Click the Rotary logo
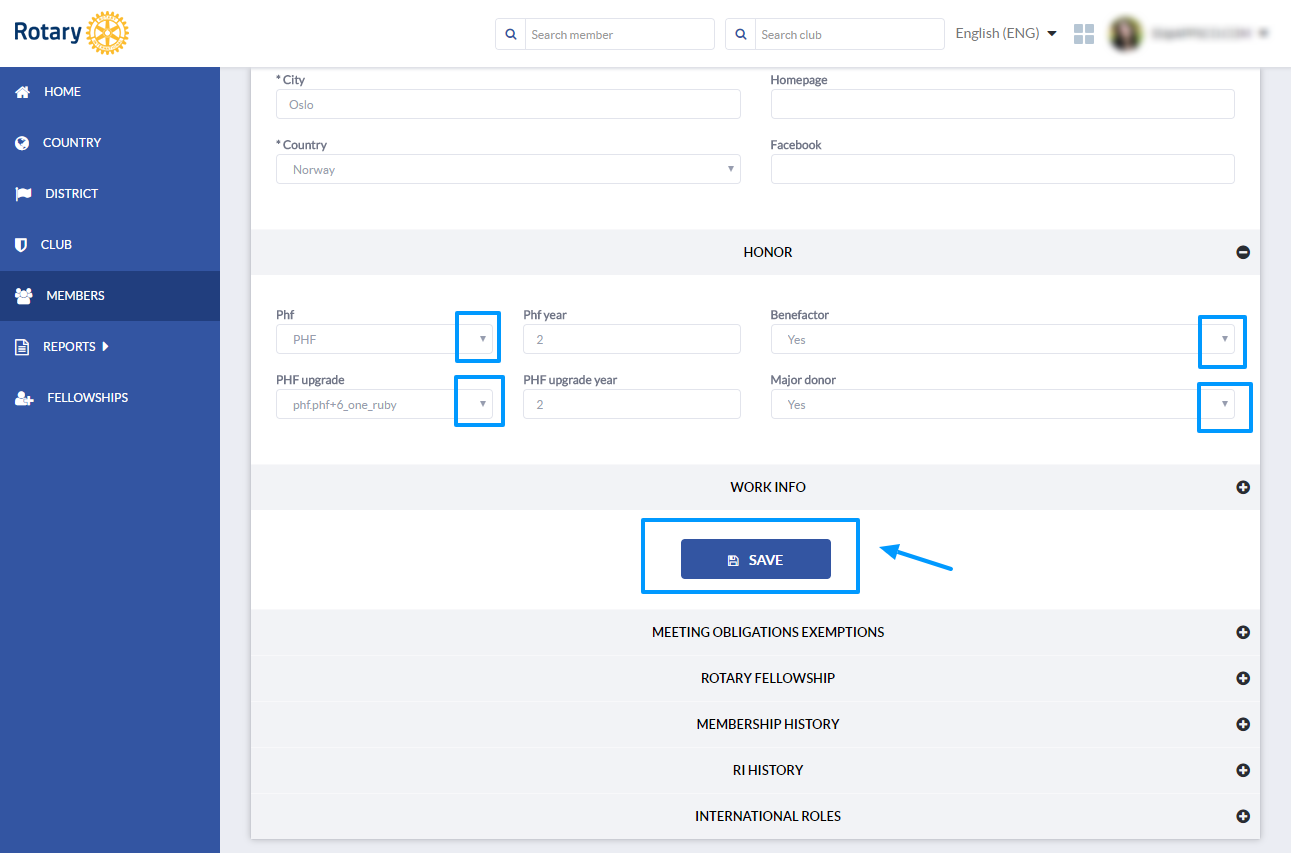Viewport: 1291px width, 853px height. (72, 33)
